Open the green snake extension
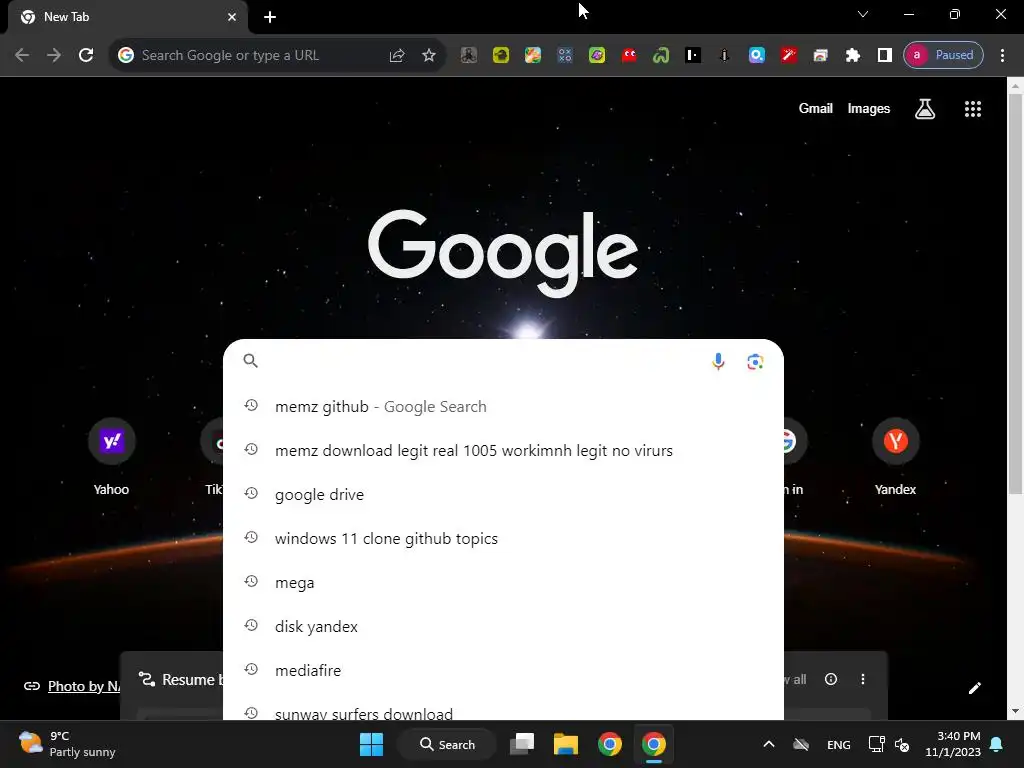1024x768 pixels. coord(661,55)
